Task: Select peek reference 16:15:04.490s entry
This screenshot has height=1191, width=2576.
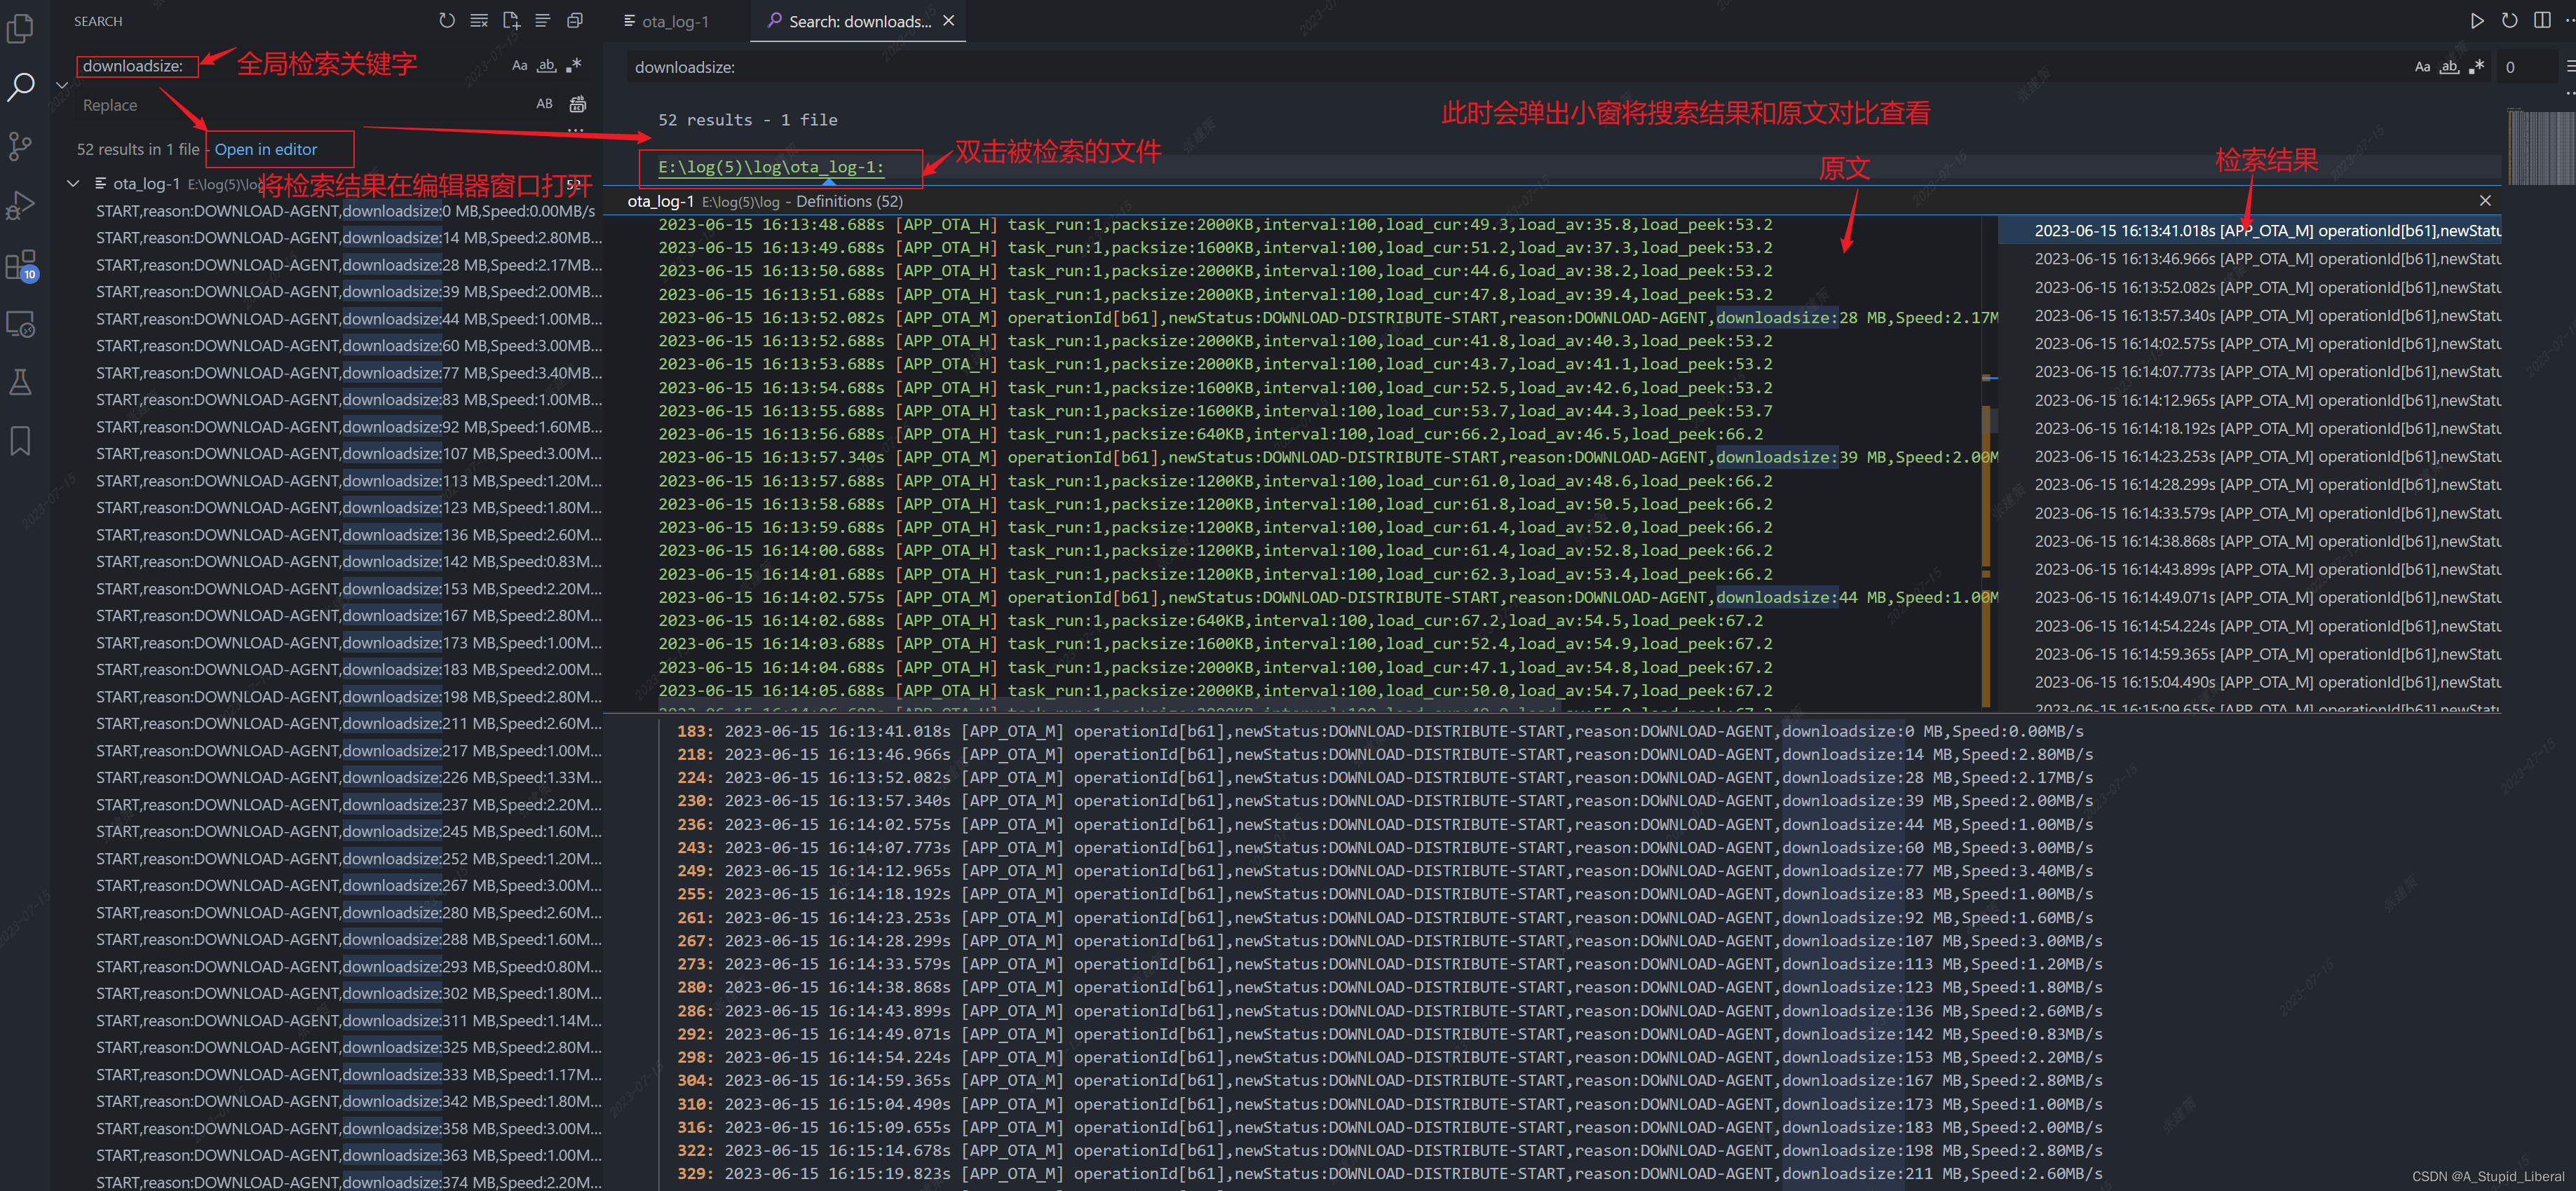Action: [2250, 683]
